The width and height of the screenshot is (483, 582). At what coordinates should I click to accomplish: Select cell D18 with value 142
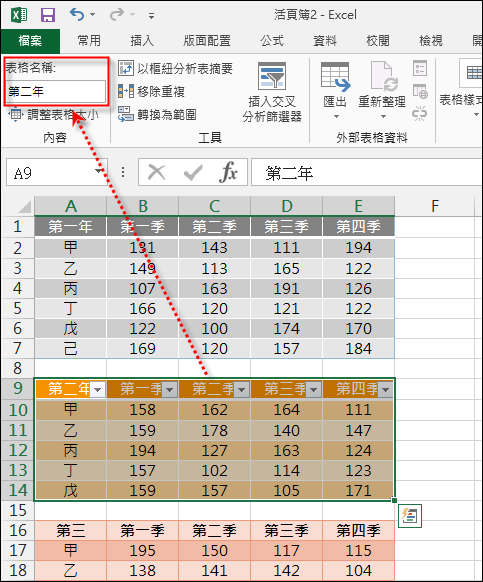287,570
